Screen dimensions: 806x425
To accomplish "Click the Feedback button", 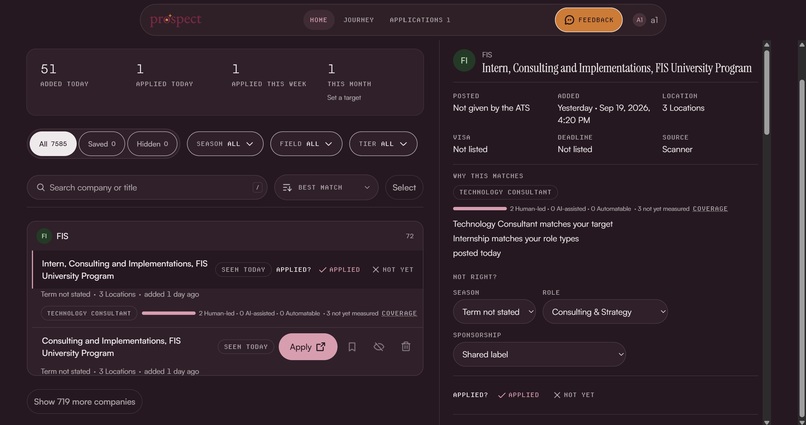I will [x=589, y=20].
